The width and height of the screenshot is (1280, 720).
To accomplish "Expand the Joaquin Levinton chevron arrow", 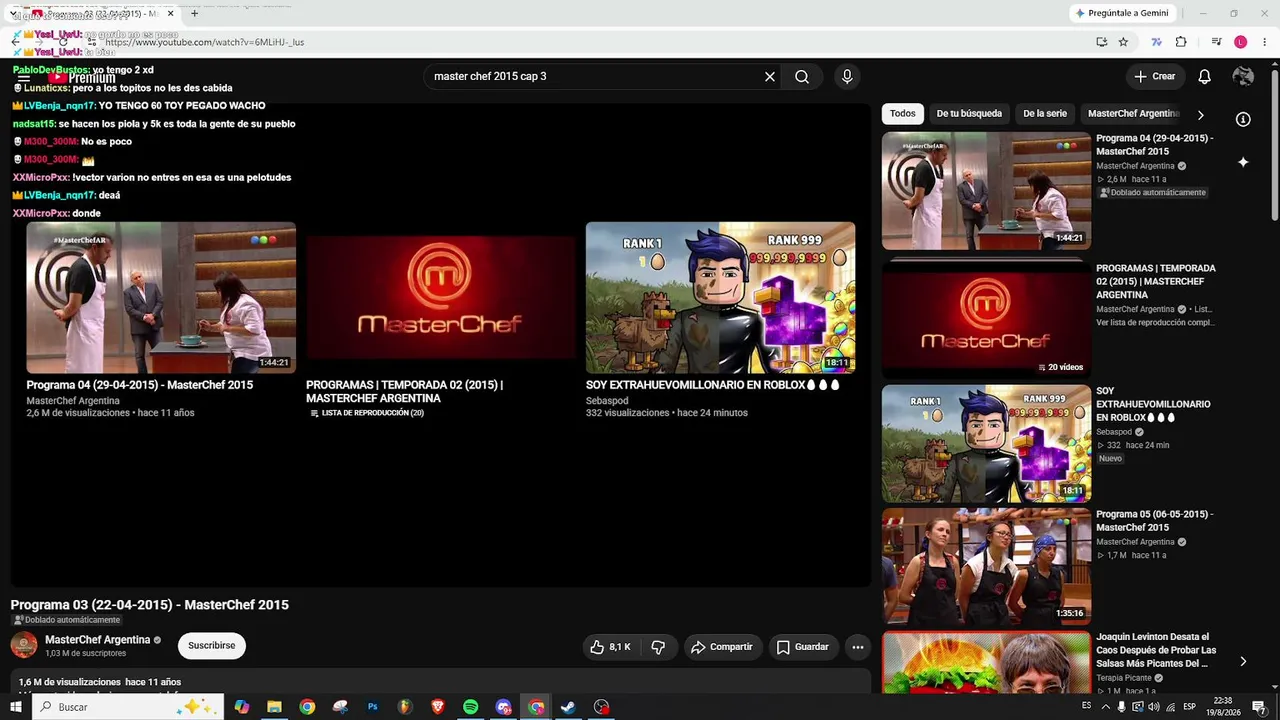I will point(1243,661).
